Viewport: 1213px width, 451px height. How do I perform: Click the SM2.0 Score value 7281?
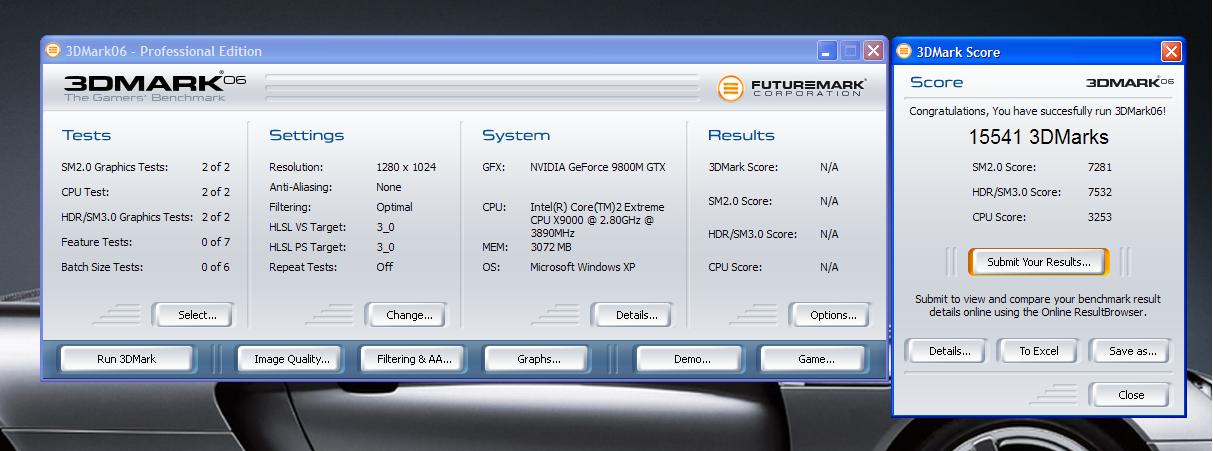pos(1099,167)
